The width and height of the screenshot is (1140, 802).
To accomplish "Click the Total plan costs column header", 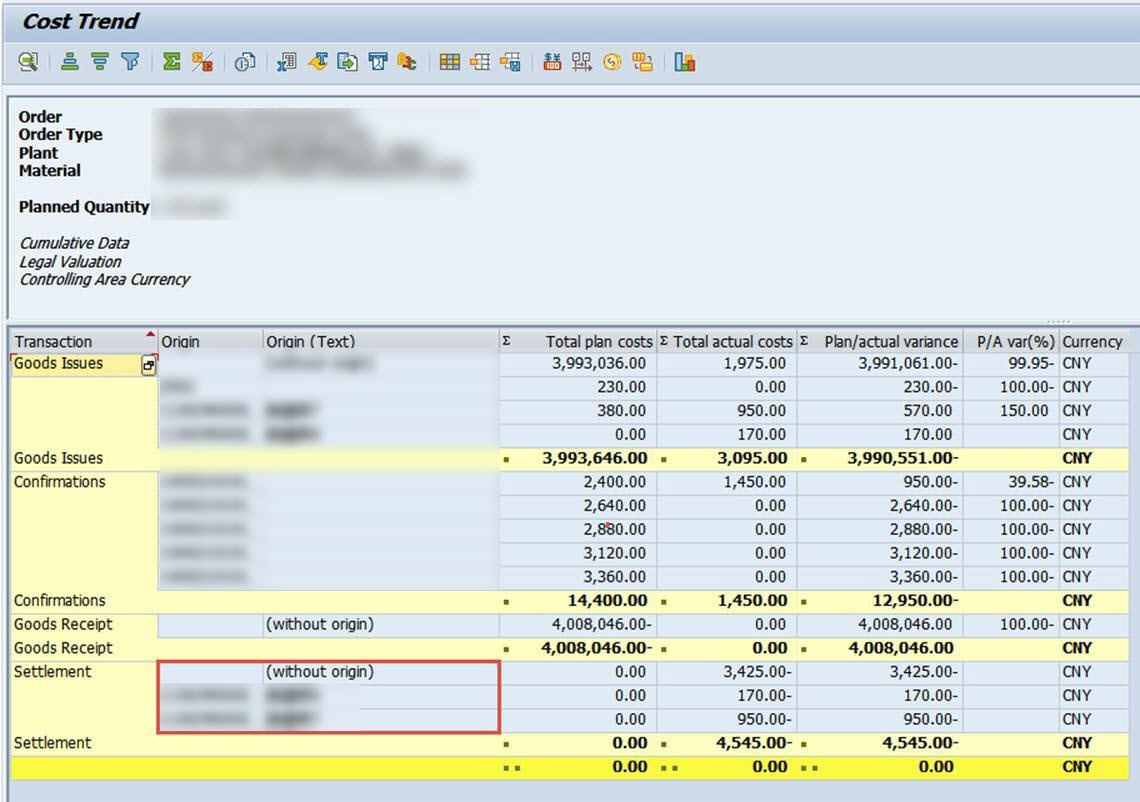I will click(x=578, y=341).
